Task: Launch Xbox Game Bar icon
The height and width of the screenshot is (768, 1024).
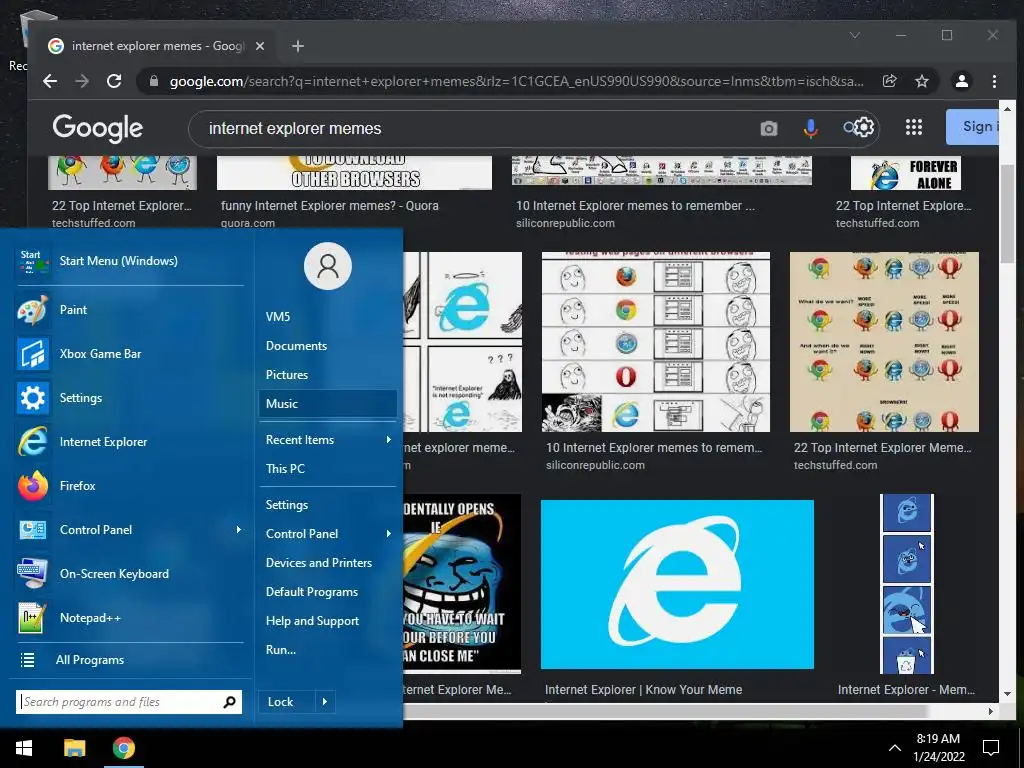Action: 33,353
